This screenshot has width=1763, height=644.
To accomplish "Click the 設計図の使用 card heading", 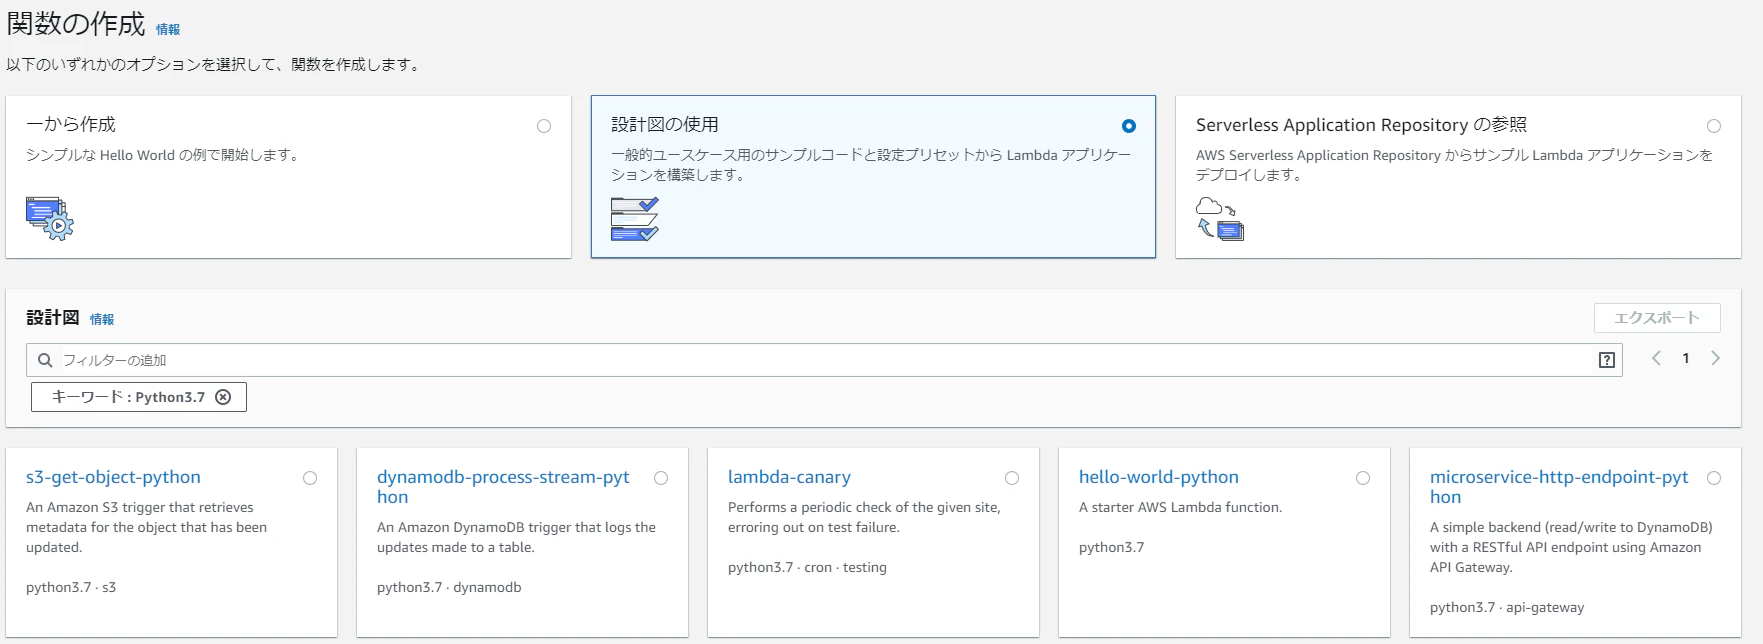I will 665,124.
